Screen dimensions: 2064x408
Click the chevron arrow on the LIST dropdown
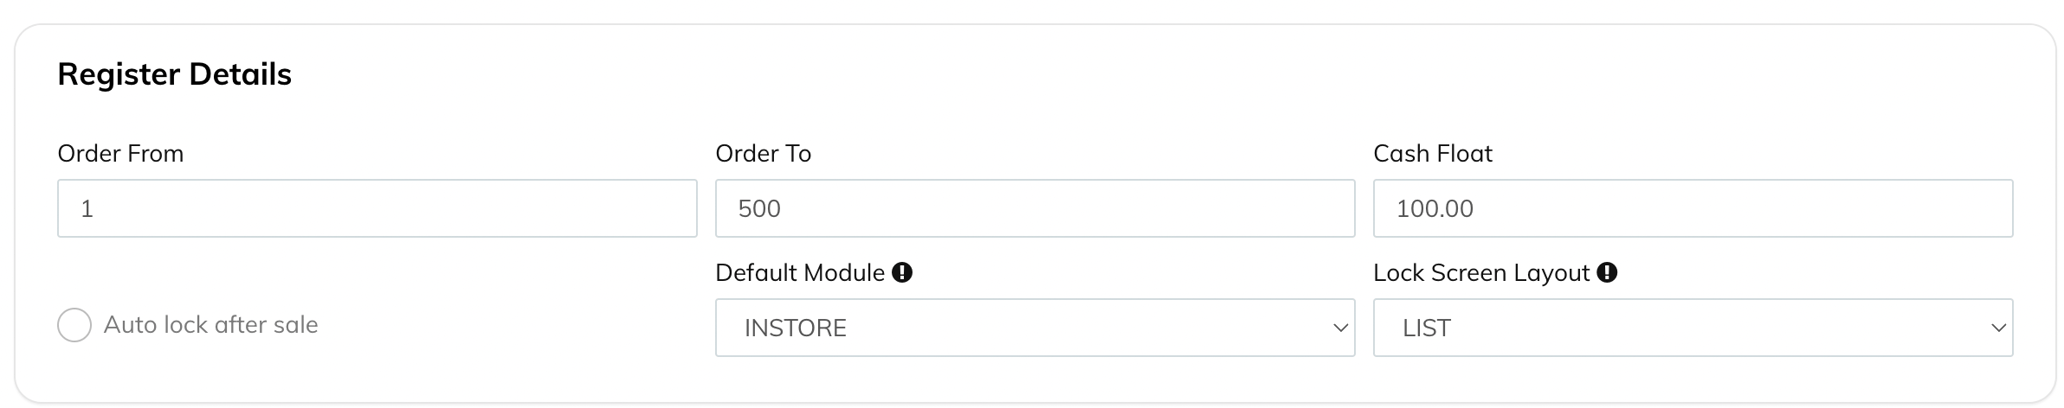pyautogui.click(x=1998, y=328)
